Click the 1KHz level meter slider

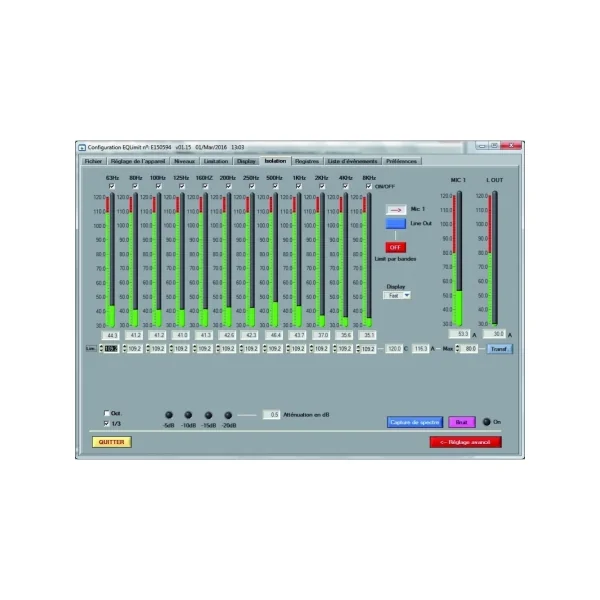pos(297,260)
